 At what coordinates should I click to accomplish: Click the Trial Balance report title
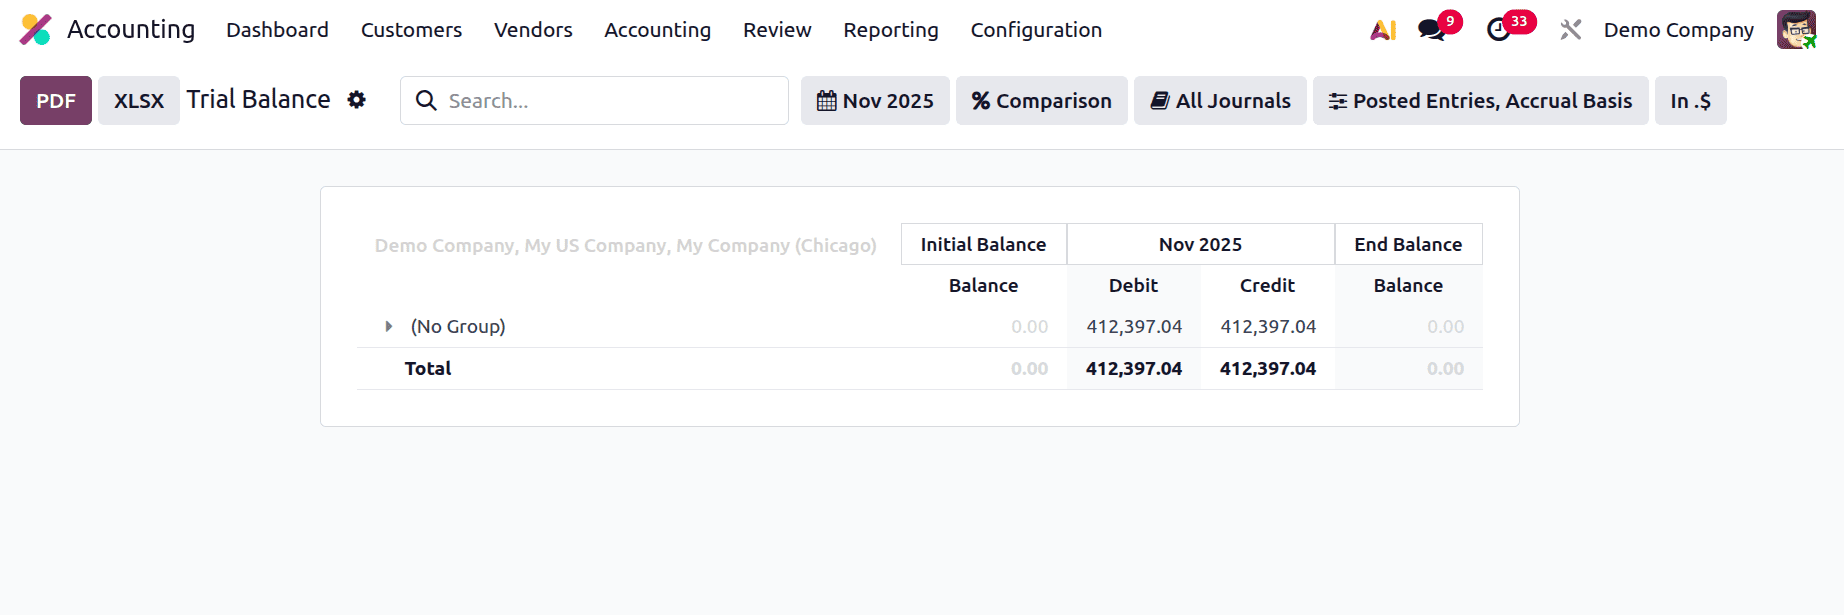(258, 99)
